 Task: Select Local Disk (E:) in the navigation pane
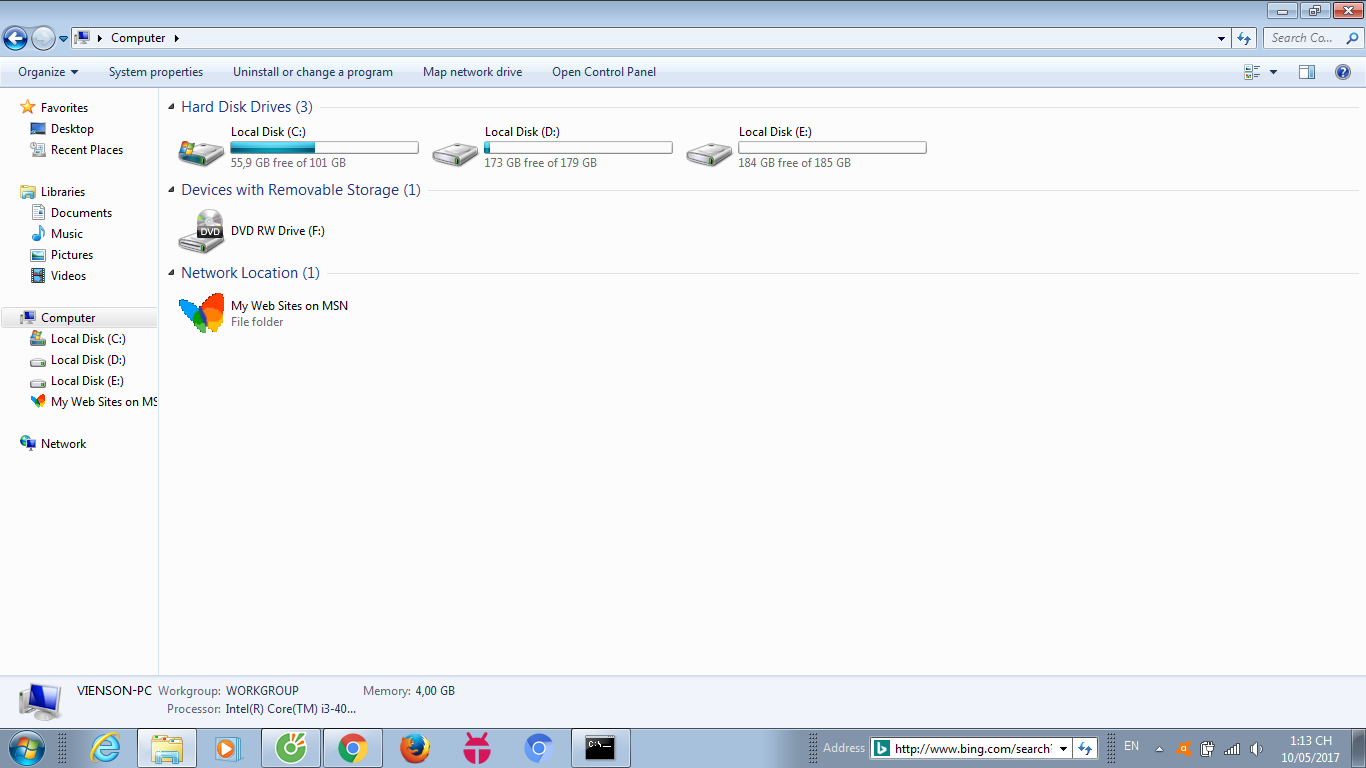coord(88,381)
